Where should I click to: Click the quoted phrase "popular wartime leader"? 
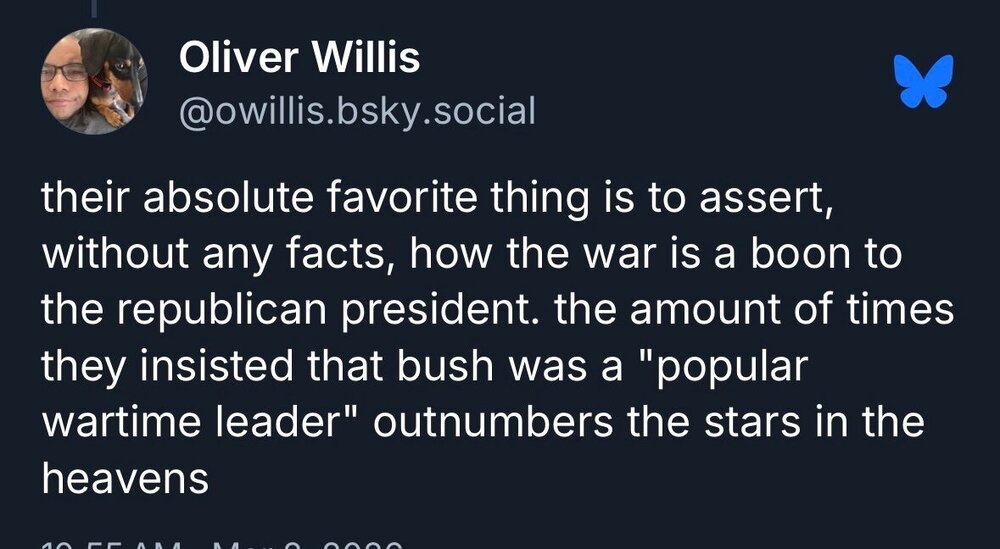[x=420, y=394]
